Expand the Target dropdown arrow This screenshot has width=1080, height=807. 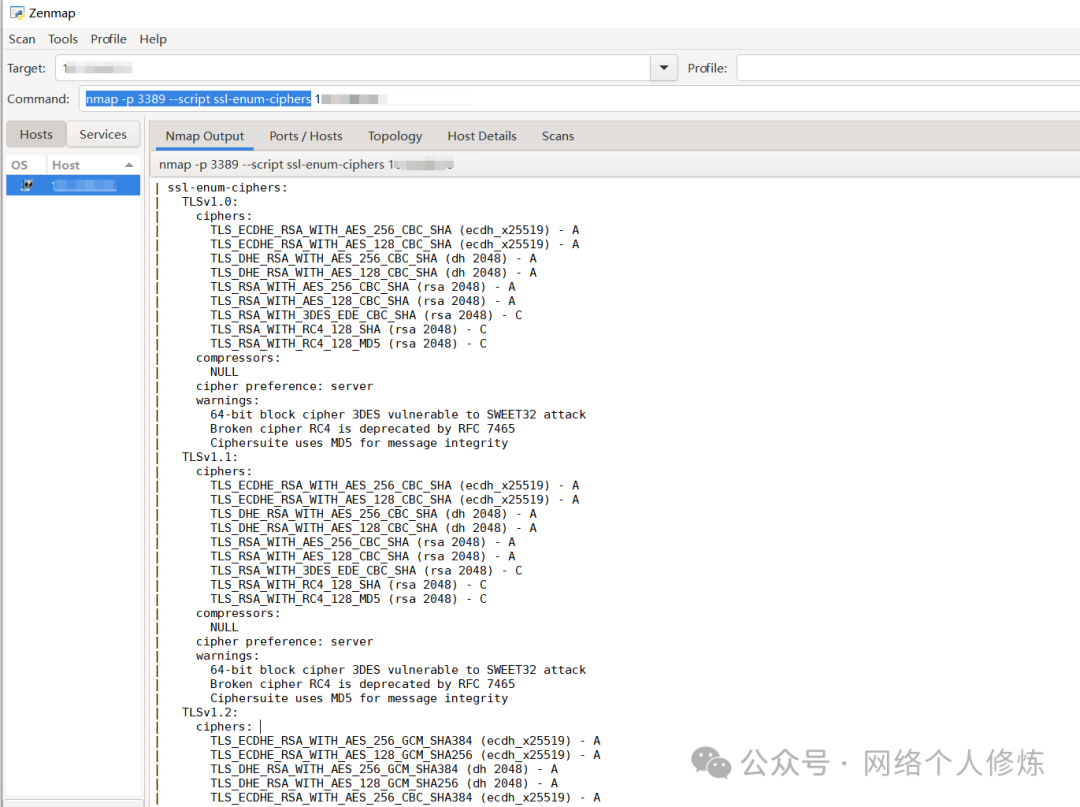pyautogui.click(x=664, y=68)
